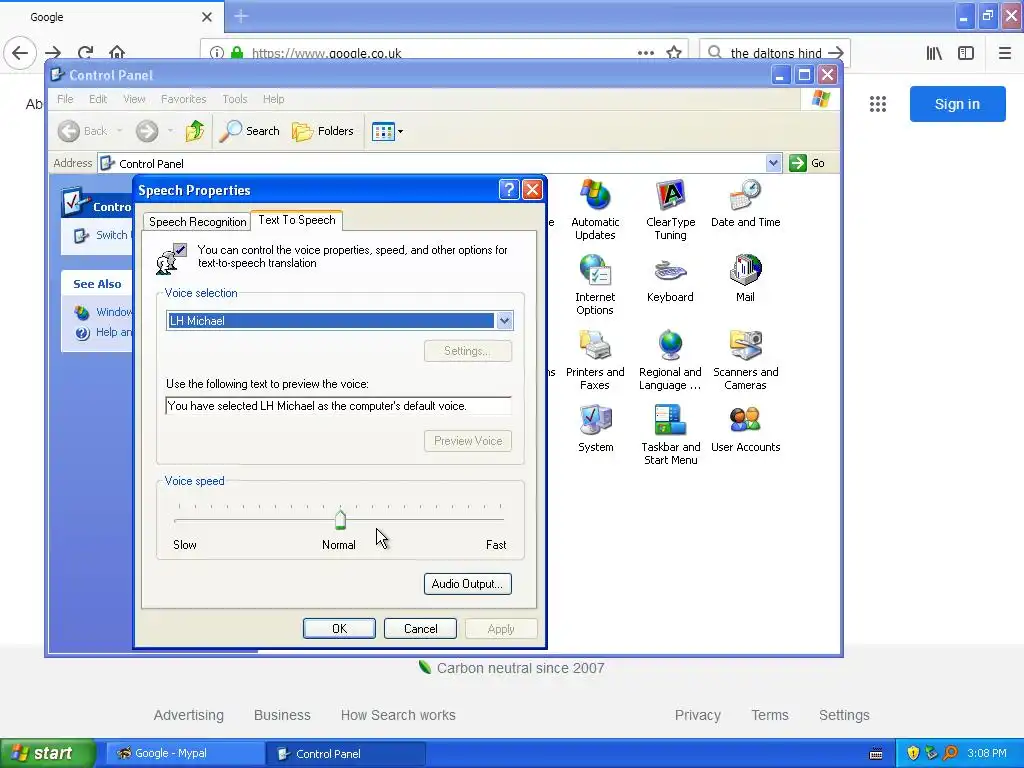Open User Accounts icon
1024x768 pixels.
pyautogui.click(x=745, y=428)
